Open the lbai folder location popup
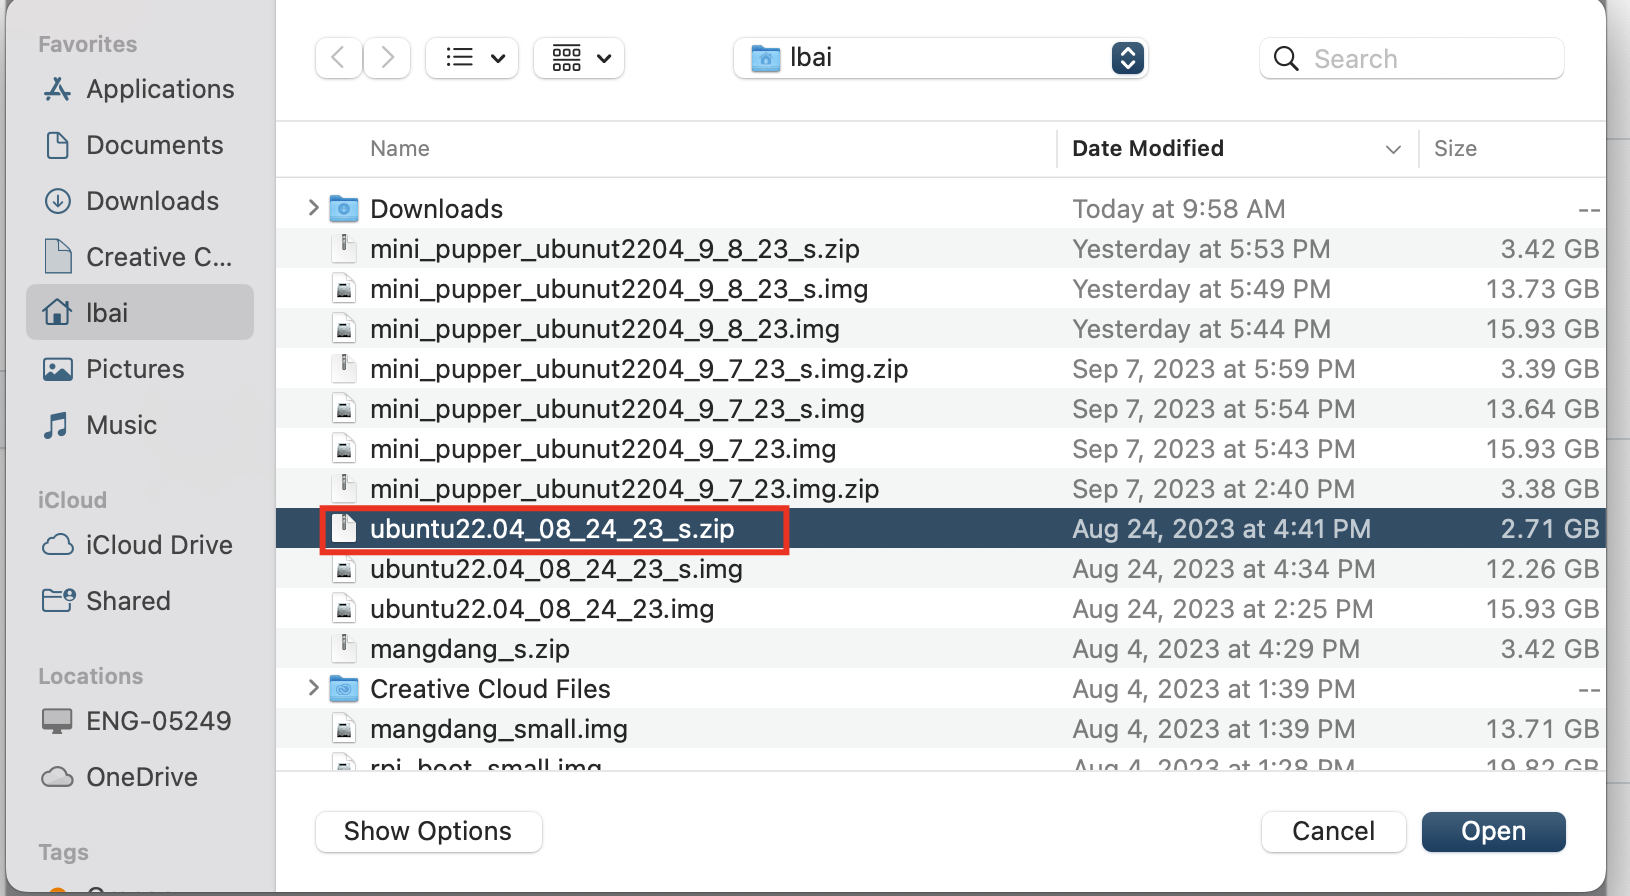 coord(940,58)
